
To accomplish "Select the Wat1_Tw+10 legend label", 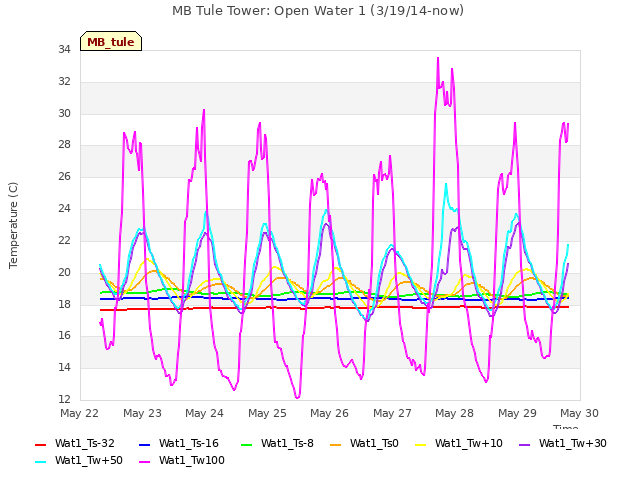I will click(469, 444).
